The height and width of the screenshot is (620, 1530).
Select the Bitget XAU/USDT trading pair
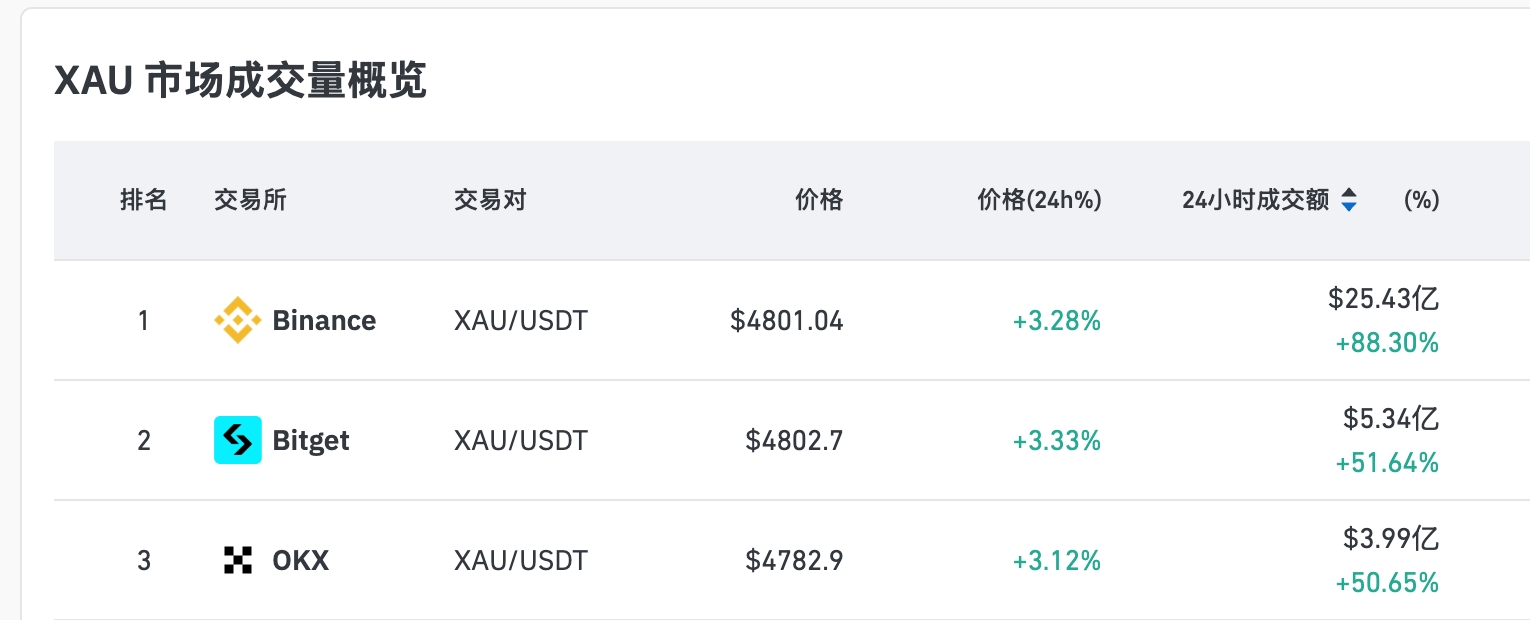(521, 440)
